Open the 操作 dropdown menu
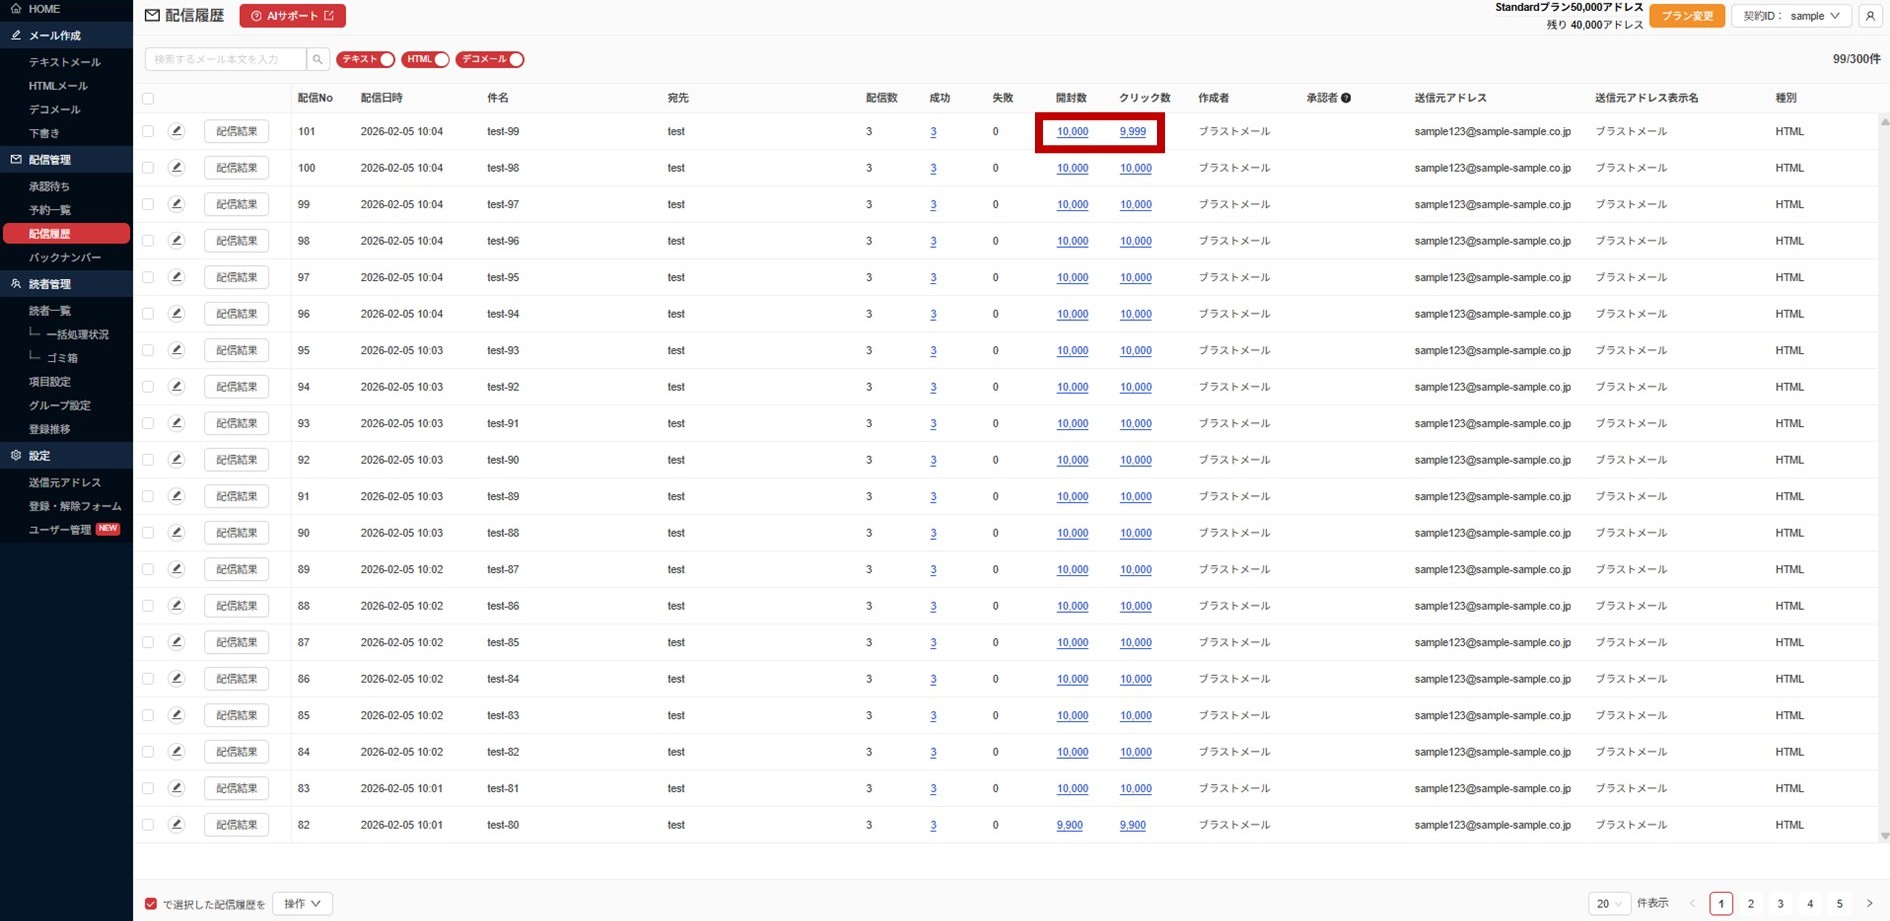This screenshot has height=921, width=1890. 302,904
